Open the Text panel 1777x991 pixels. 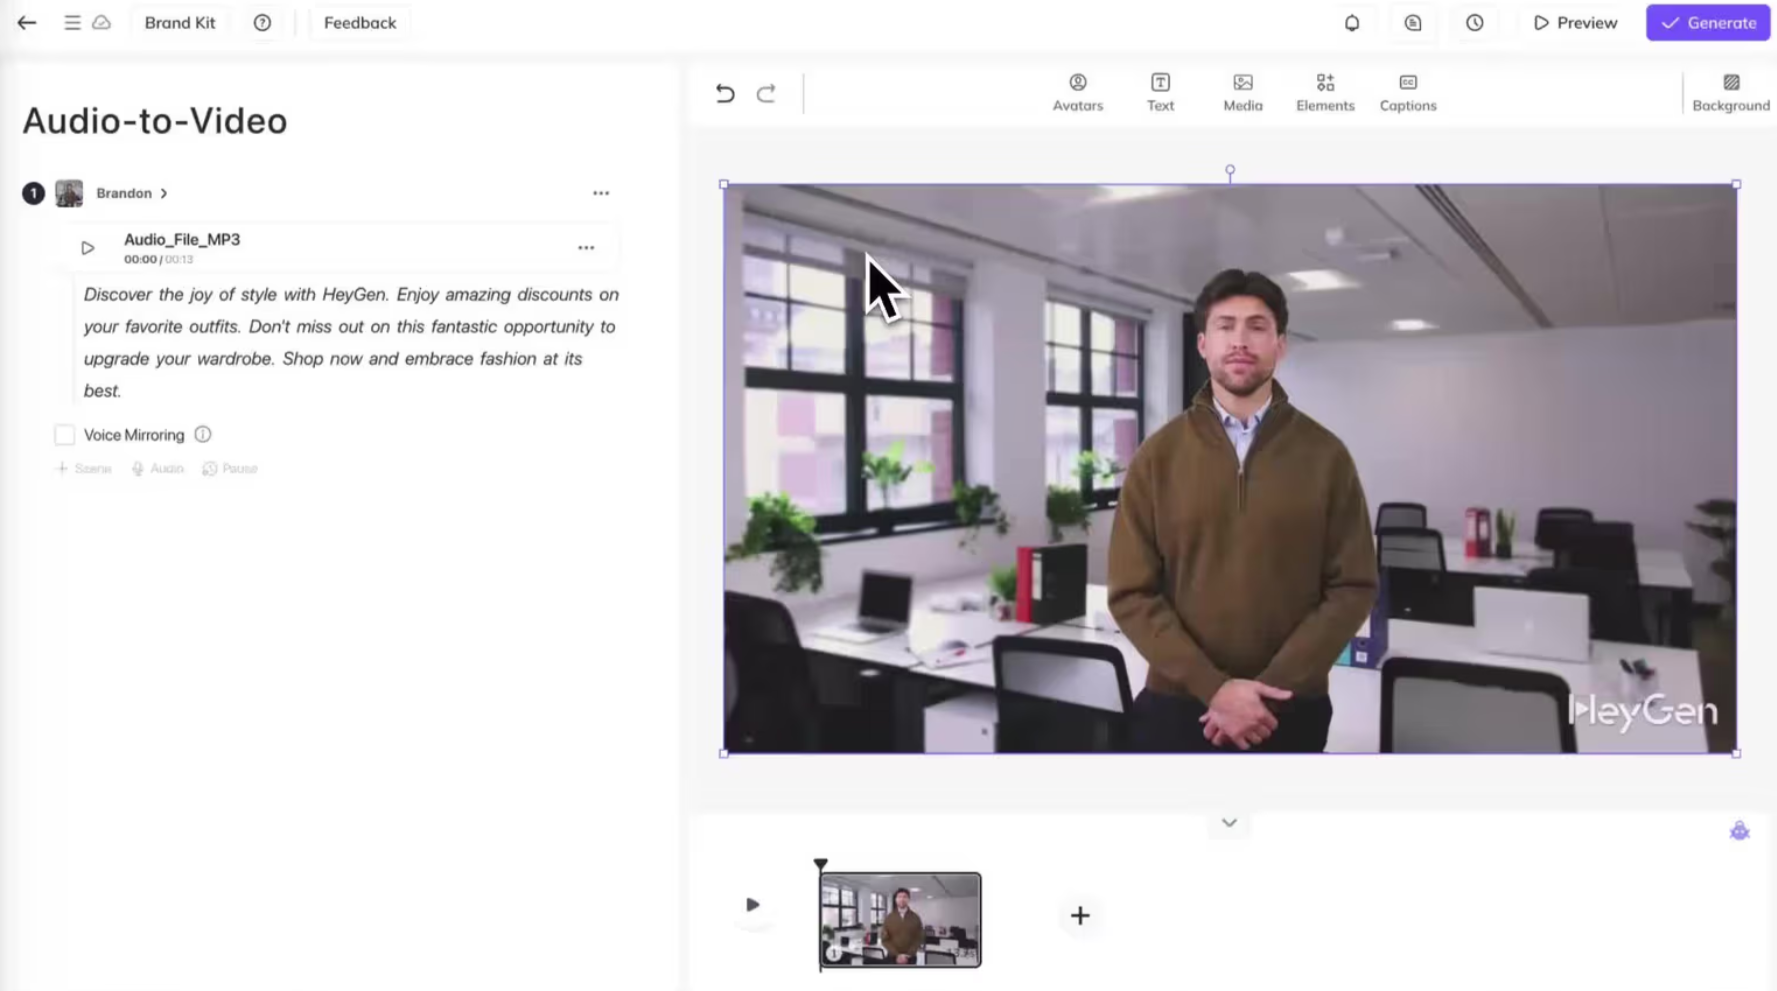click(1160, 92)
